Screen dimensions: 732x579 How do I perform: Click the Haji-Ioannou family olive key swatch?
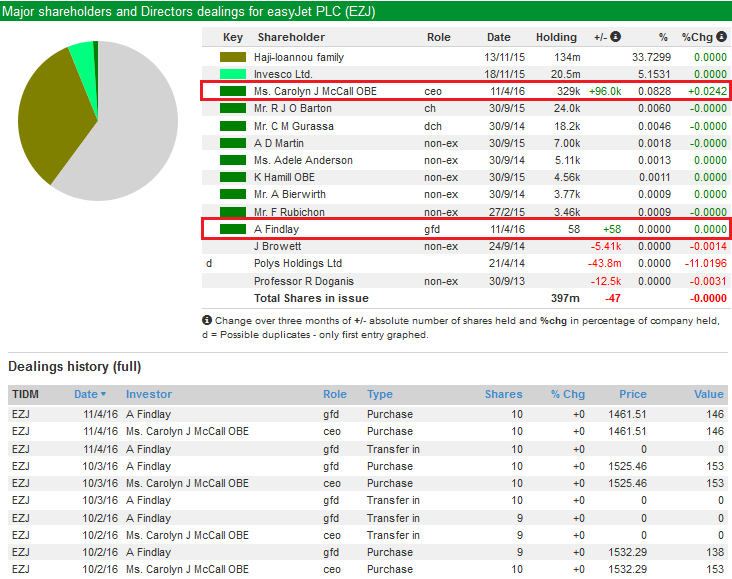(233, 57)
